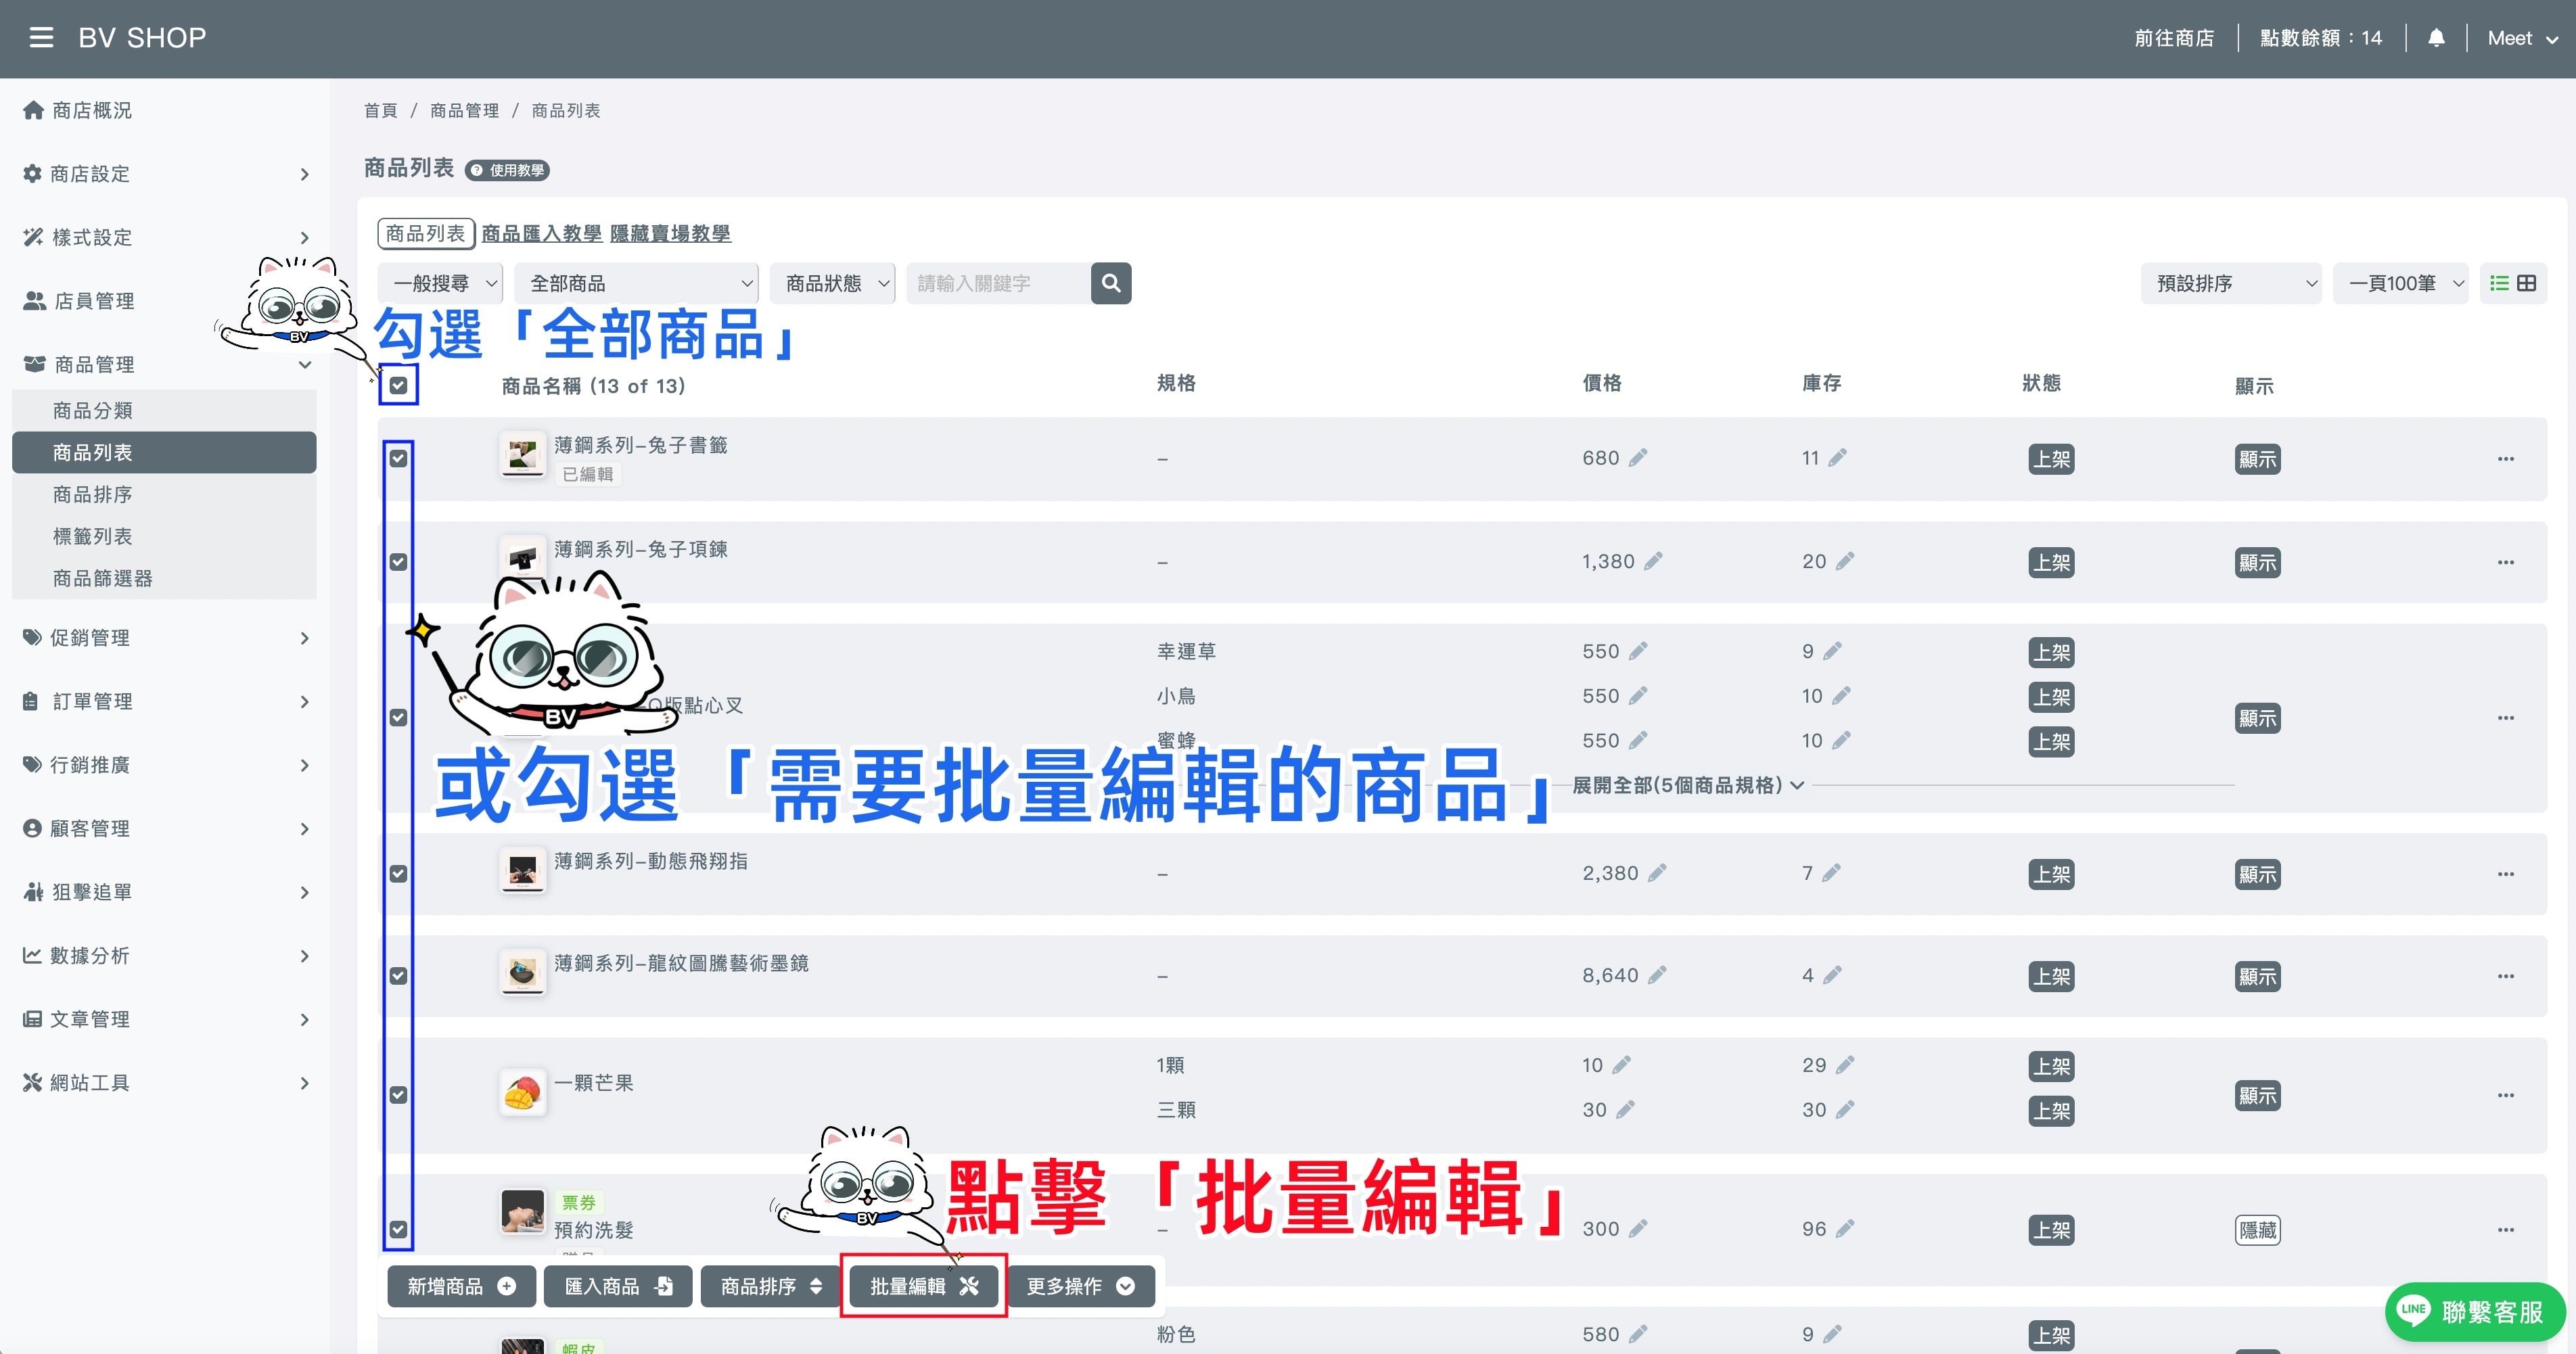The image size is (2576, 1354).
Task: Expand 促銷管理 in sidebar
Action: [x=165, y=638]
